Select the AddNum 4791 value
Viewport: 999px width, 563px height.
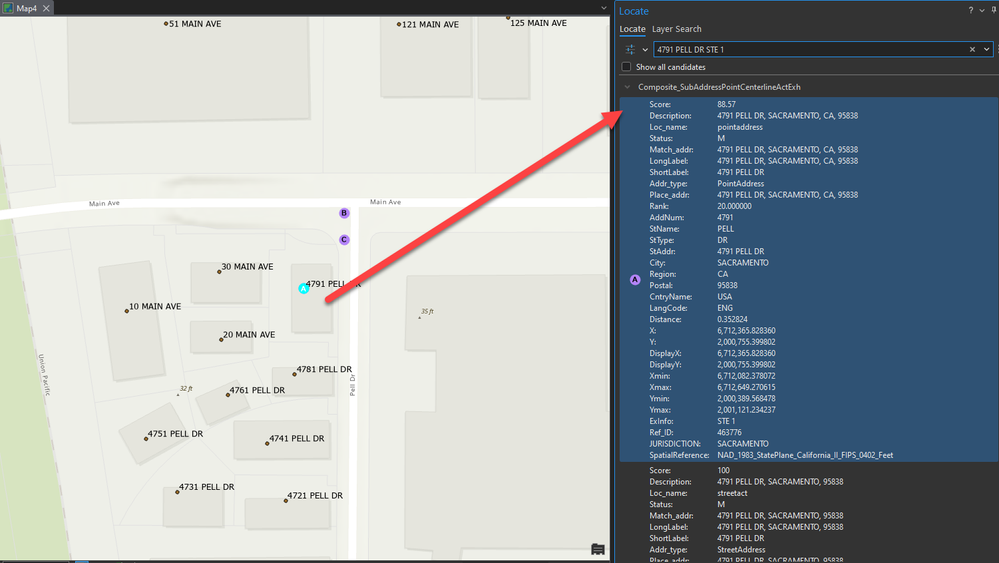coord(725,218)
